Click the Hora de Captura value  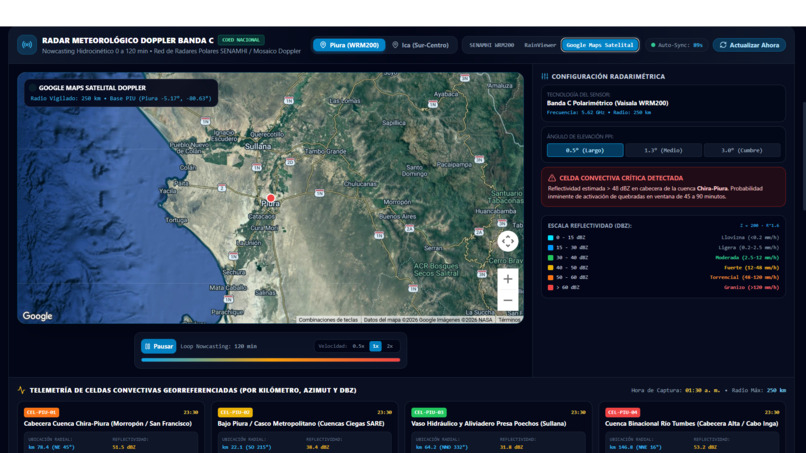coord(704,390)
